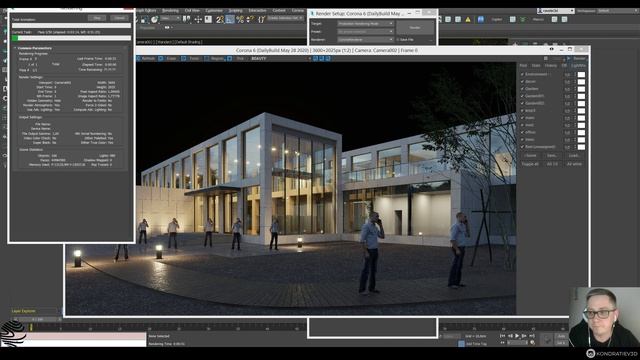Uncheck Garden002 light in LightMix
The width and height of the screenshot is (640, 360).
pos(522,103)
